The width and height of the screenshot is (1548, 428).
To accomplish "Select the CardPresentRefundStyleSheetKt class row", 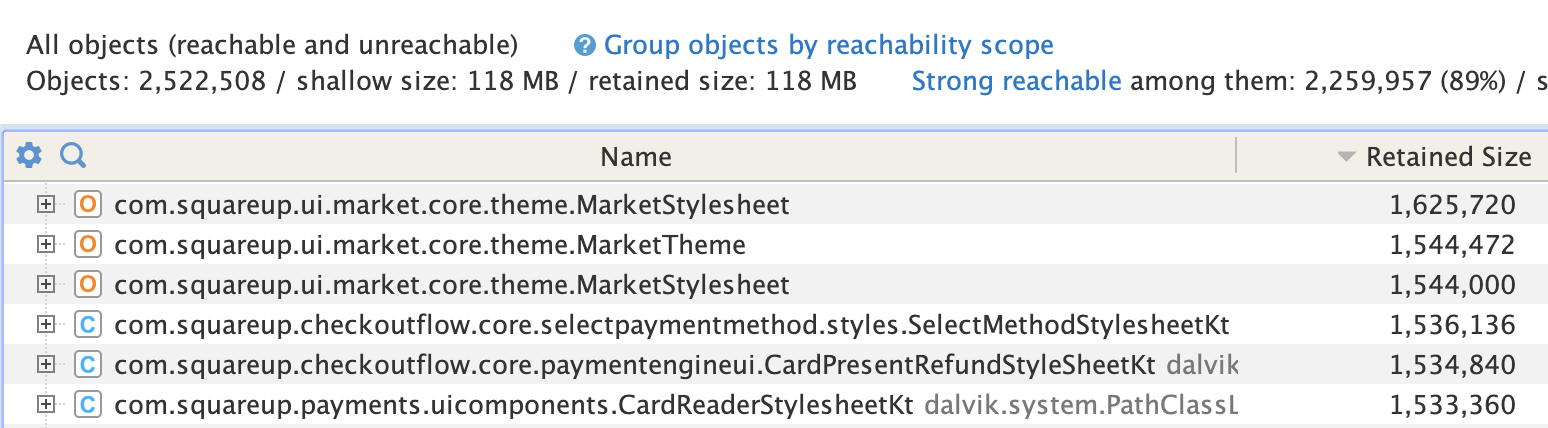I will pos(774,364).
